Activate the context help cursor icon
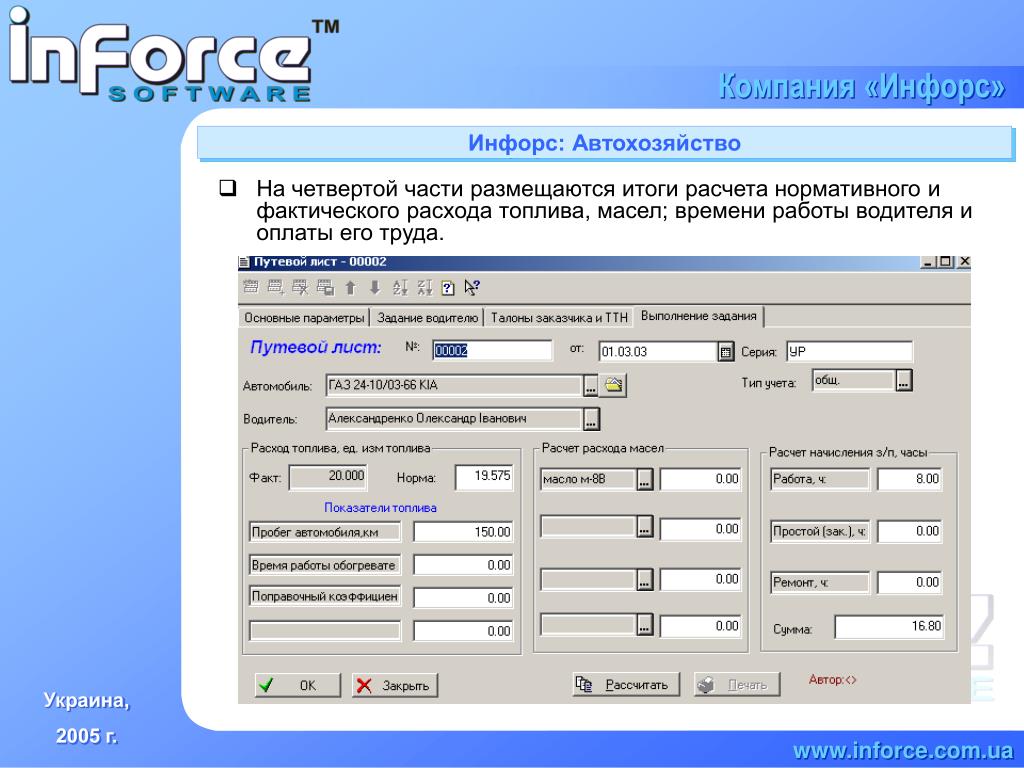The height and width of the screenshot is (768, 1024). [472, 287]
